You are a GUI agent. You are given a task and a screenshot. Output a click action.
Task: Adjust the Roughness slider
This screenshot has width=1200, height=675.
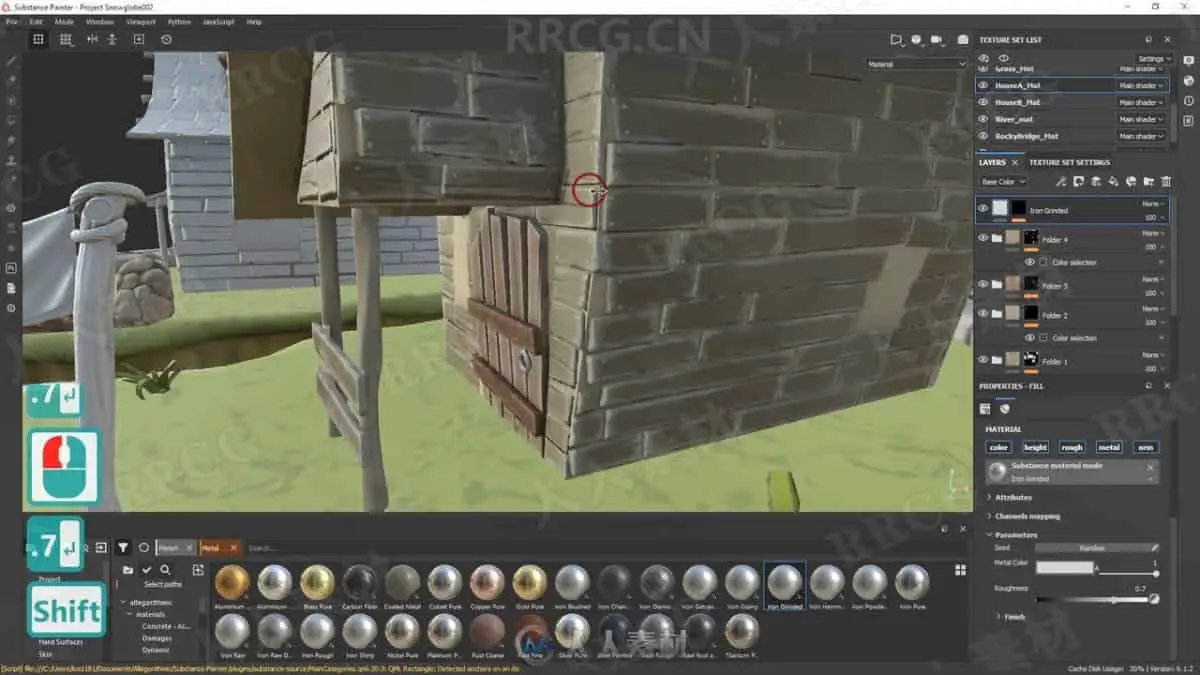point(1094,600)
